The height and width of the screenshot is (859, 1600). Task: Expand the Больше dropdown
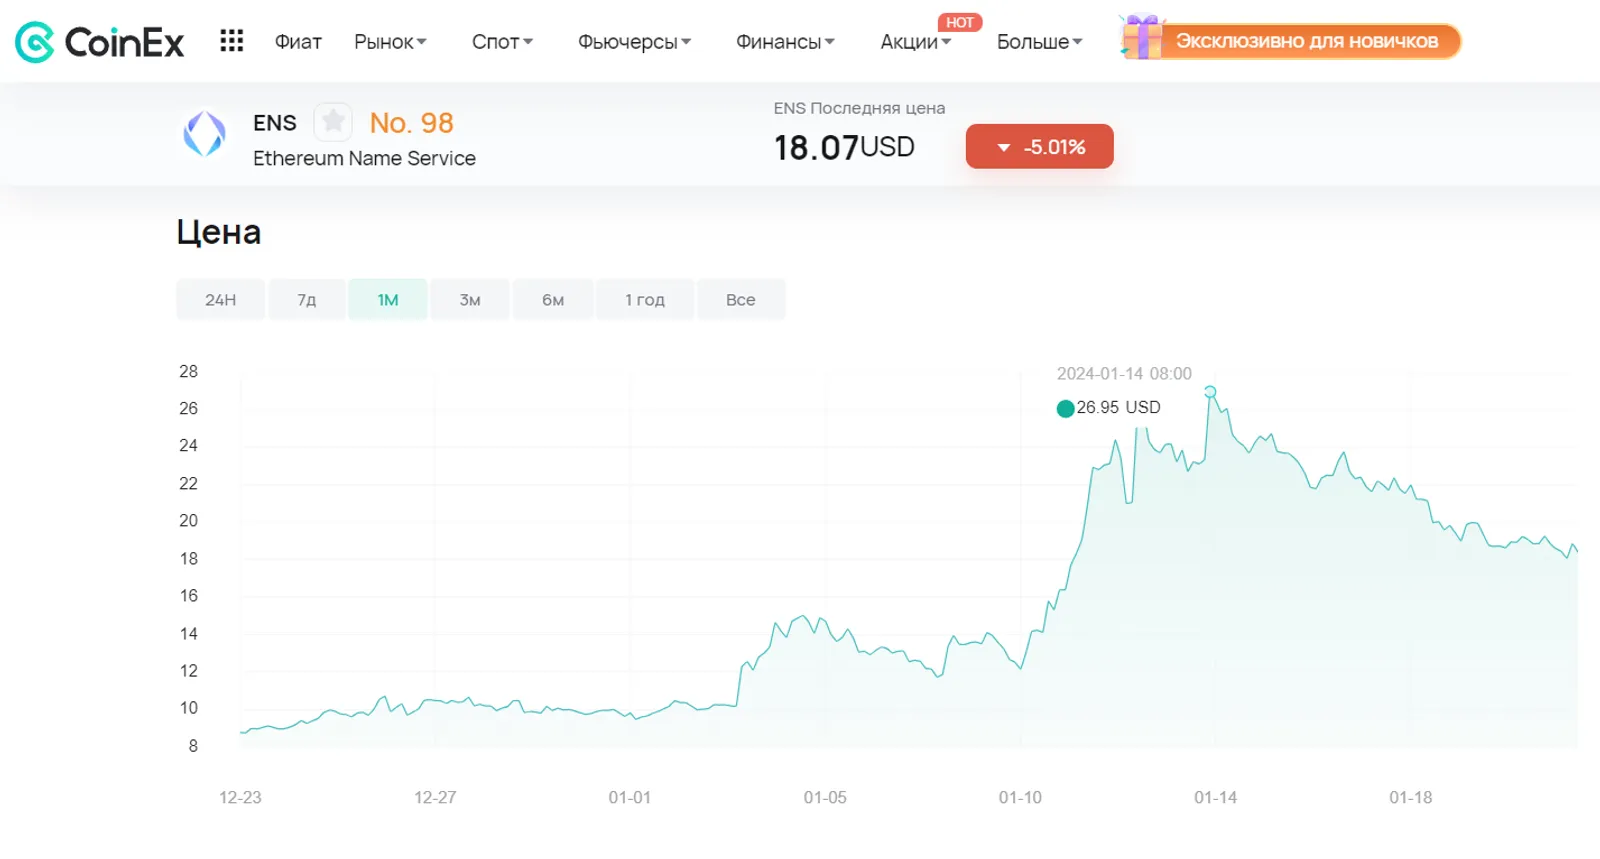click(1039, 42)
